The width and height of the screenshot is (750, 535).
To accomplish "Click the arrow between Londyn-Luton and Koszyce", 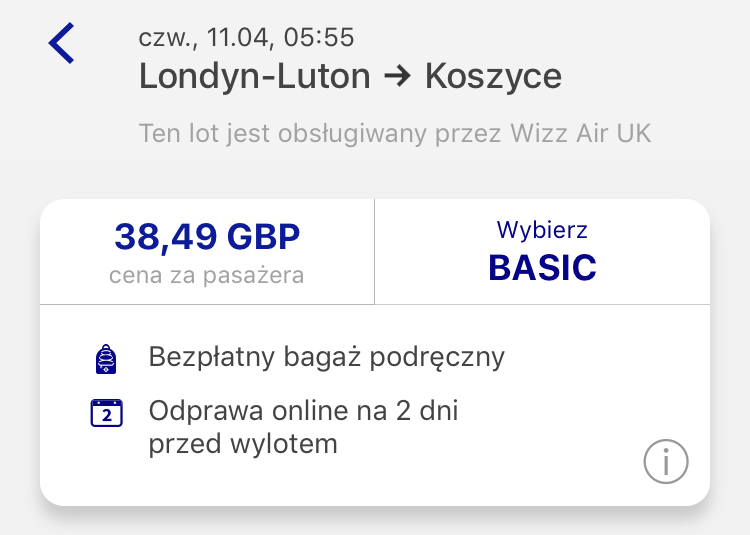I will (397, 76).
